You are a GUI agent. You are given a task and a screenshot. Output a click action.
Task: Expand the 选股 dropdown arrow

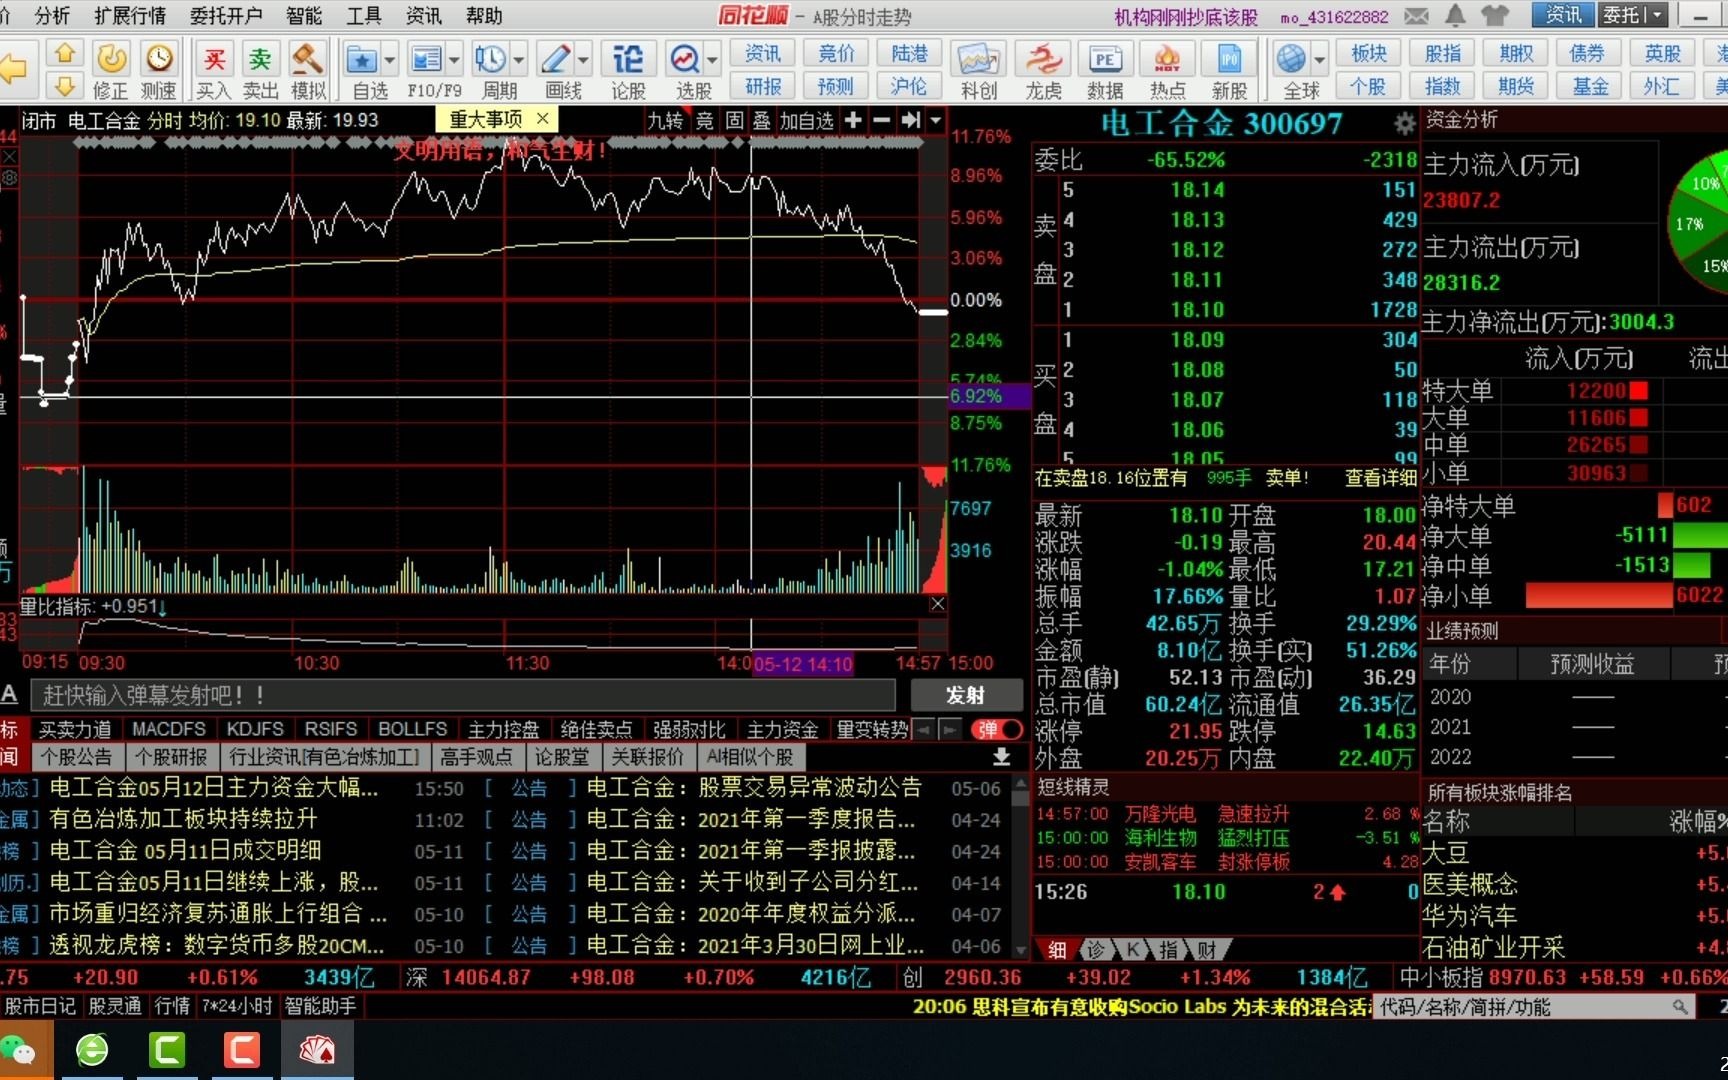pos(712,60)
